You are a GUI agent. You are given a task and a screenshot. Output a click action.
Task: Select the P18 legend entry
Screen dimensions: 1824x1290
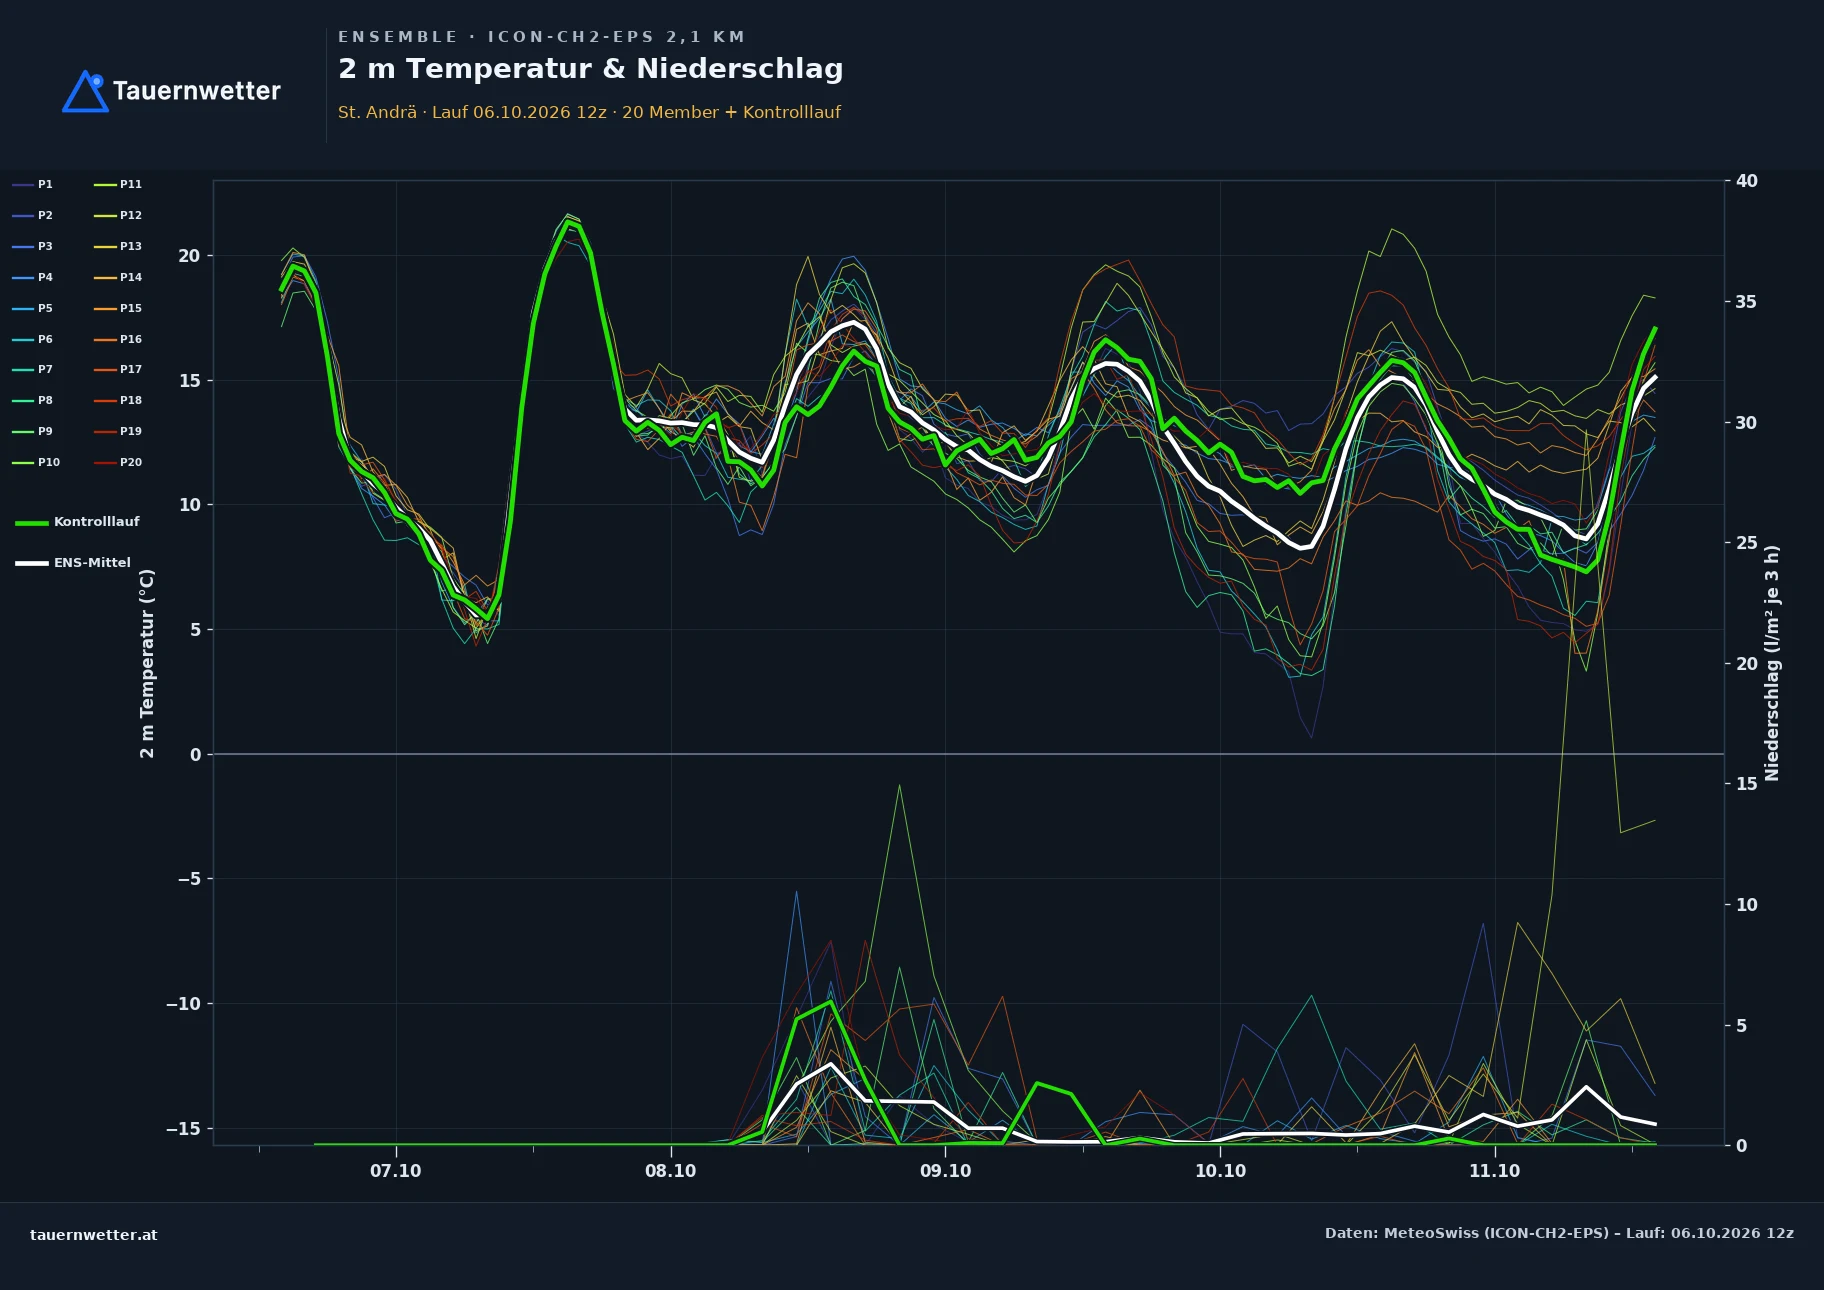pyautogui.click(x=118, y=400)
